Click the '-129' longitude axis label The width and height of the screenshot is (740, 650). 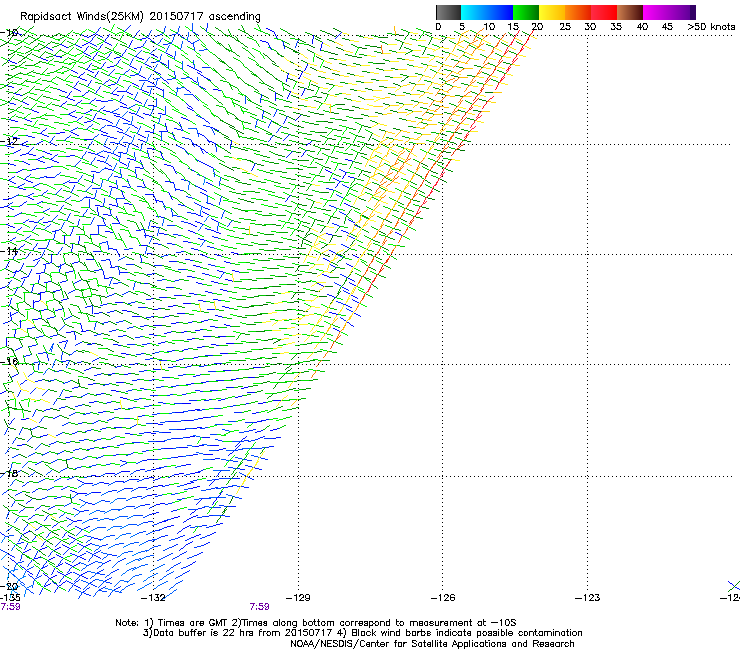tap(298, 598)
